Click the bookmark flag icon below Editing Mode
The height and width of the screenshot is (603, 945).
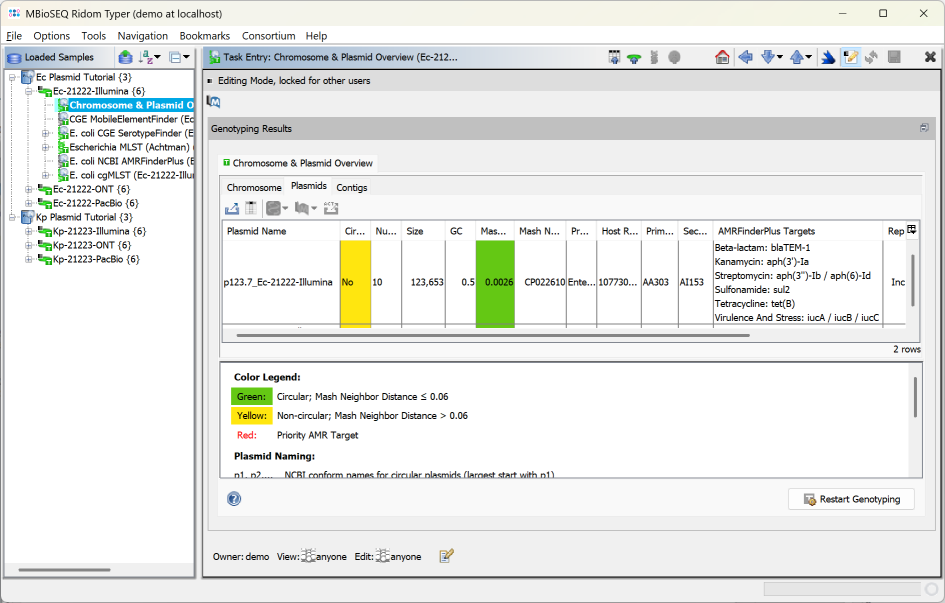213,100
